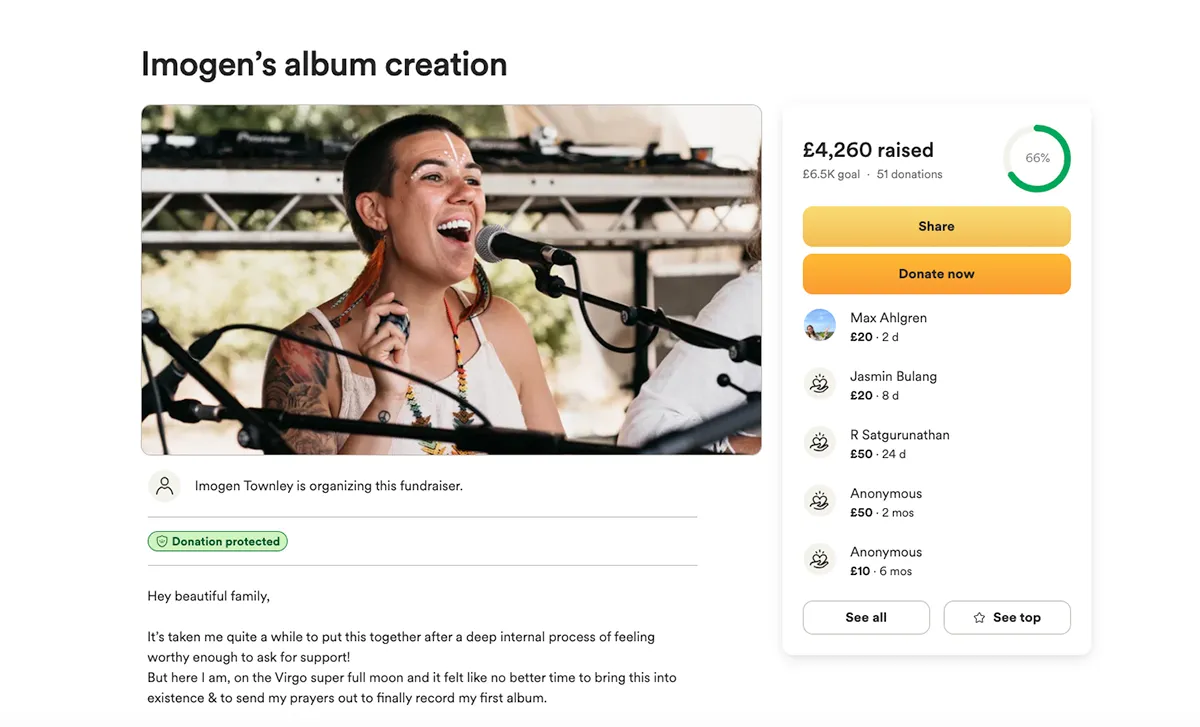This screenshot has width=1200, height=727.
Task: Click the R Satgurunathan donor name
Action: click(900, 435)
